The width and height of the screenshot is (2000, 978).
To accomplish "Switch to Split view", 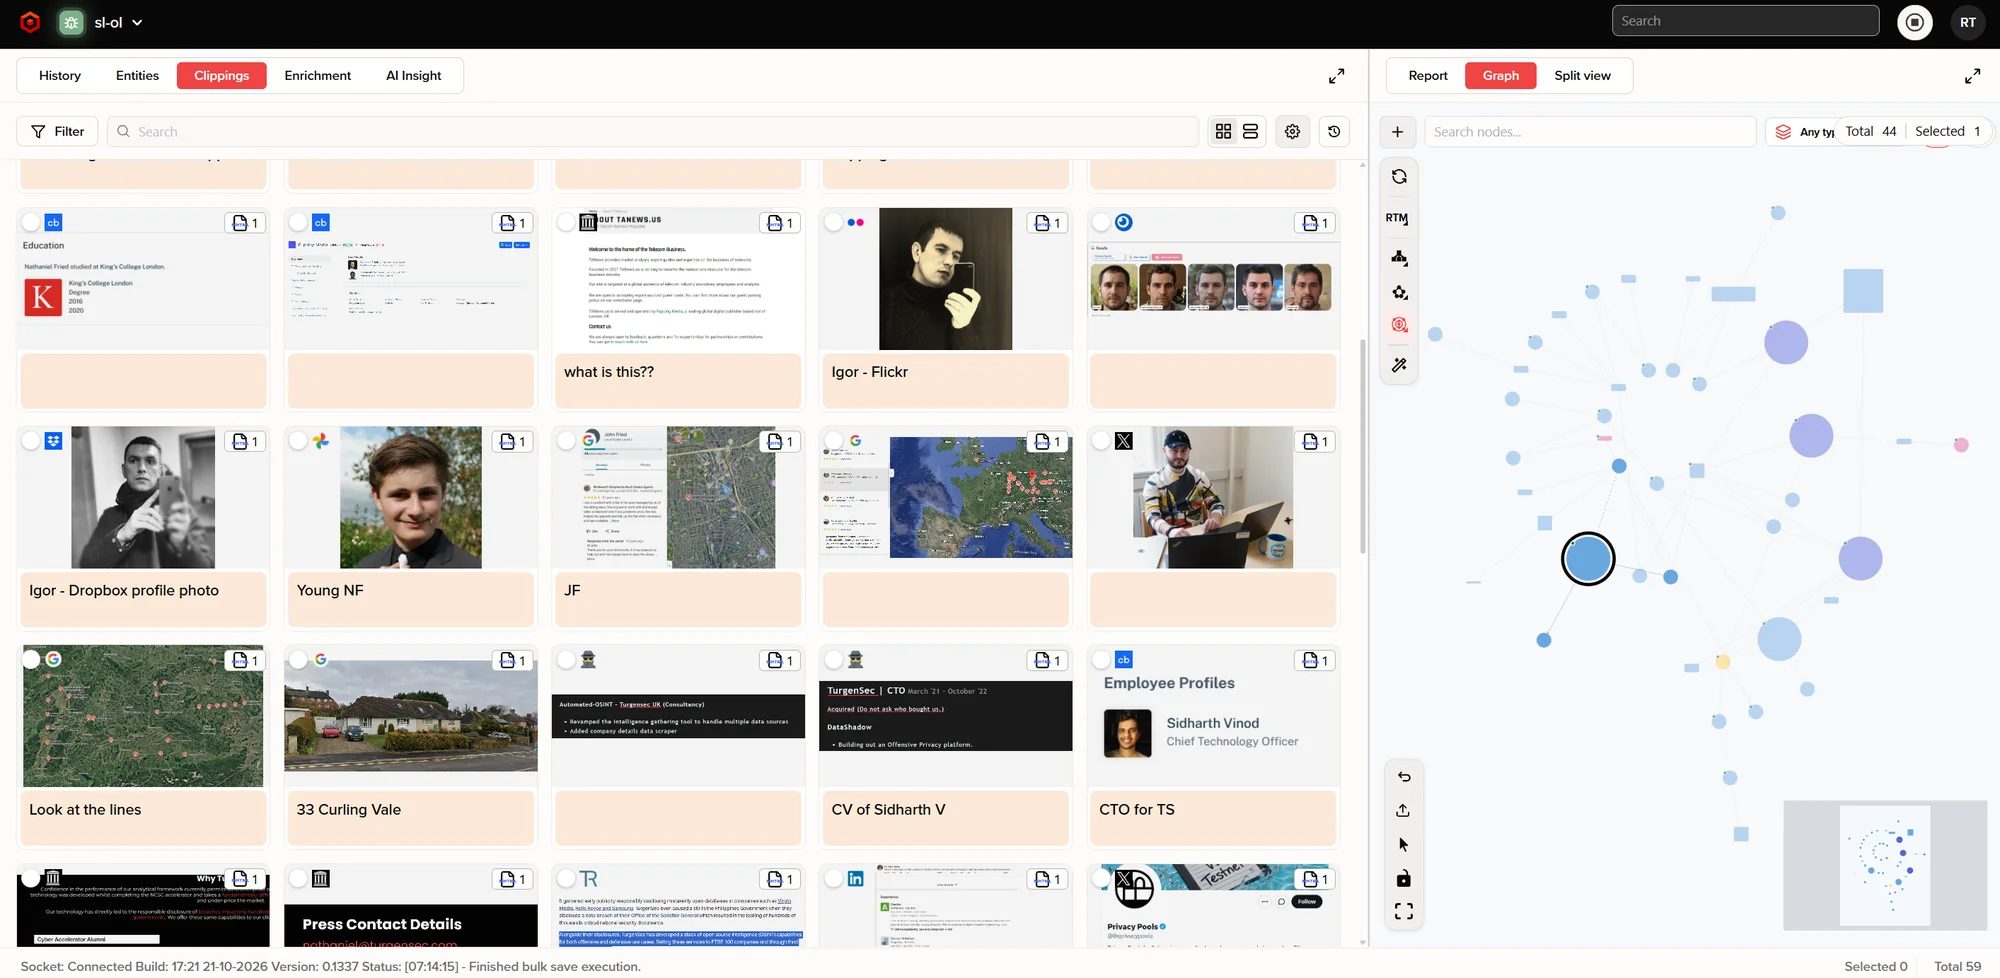I will [1582, 76].
